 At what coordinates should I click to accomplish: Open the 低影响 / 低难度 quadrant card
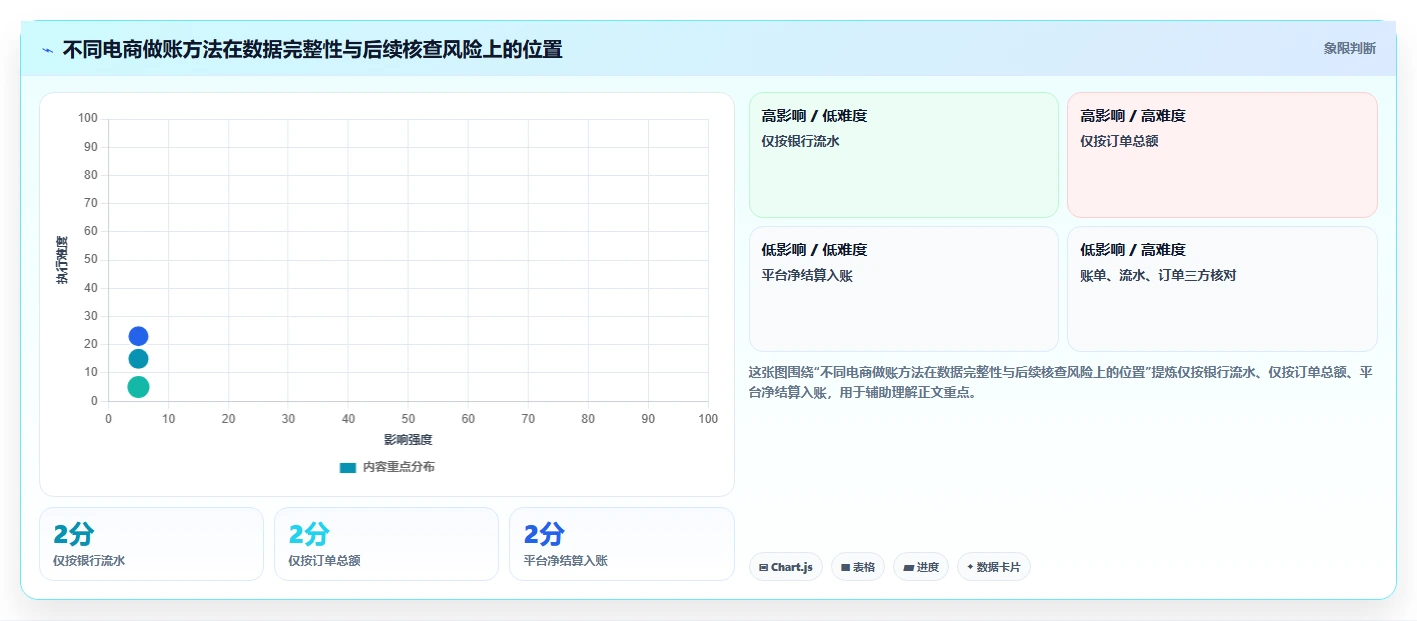pos(904,289)
